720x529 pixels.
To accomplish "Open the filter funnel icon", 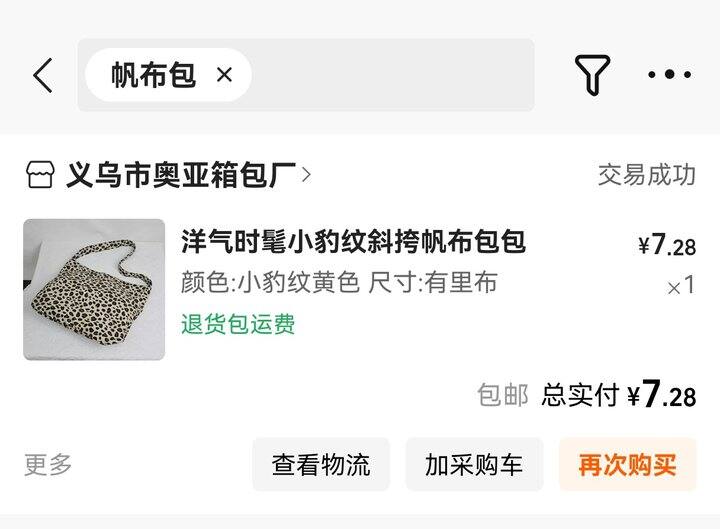I will pyautogui.click(x=592, y=75).
